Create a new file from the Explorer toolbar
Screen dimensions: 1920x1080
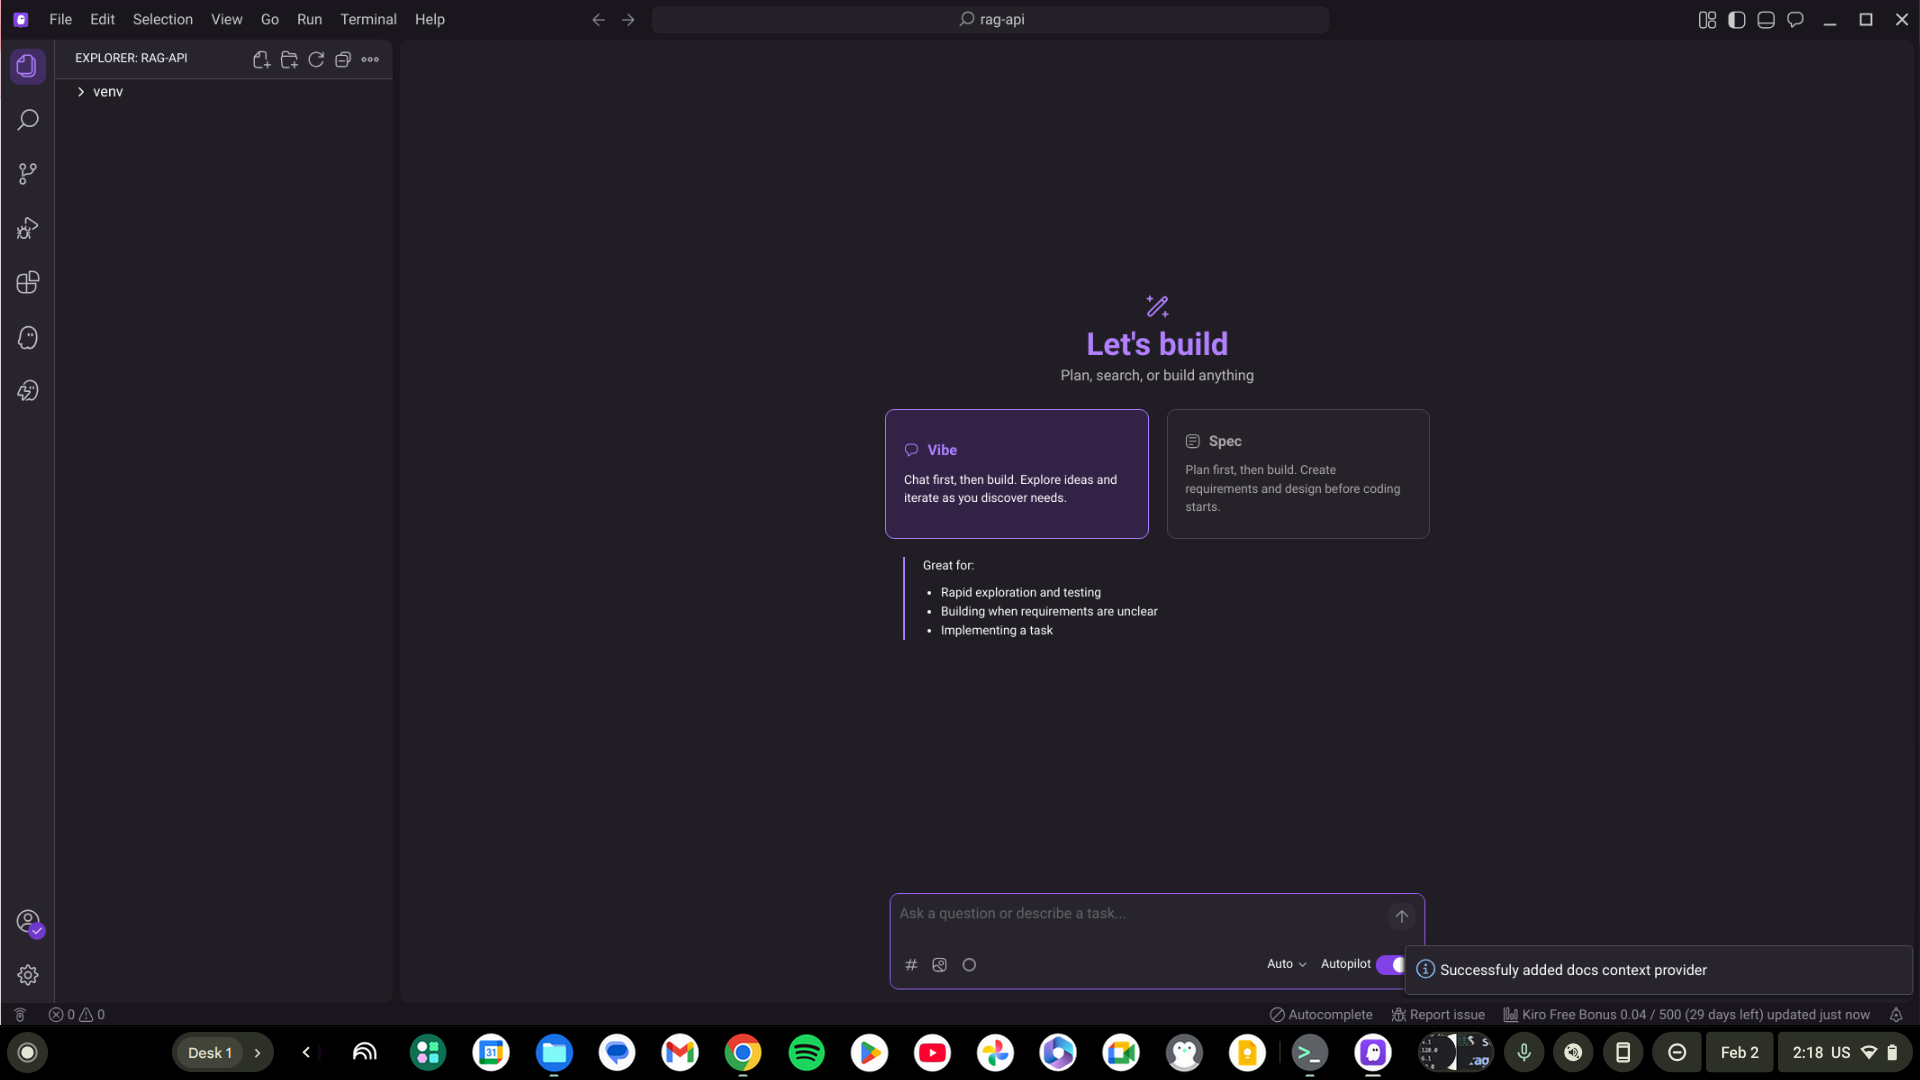[x=260, y=59]
